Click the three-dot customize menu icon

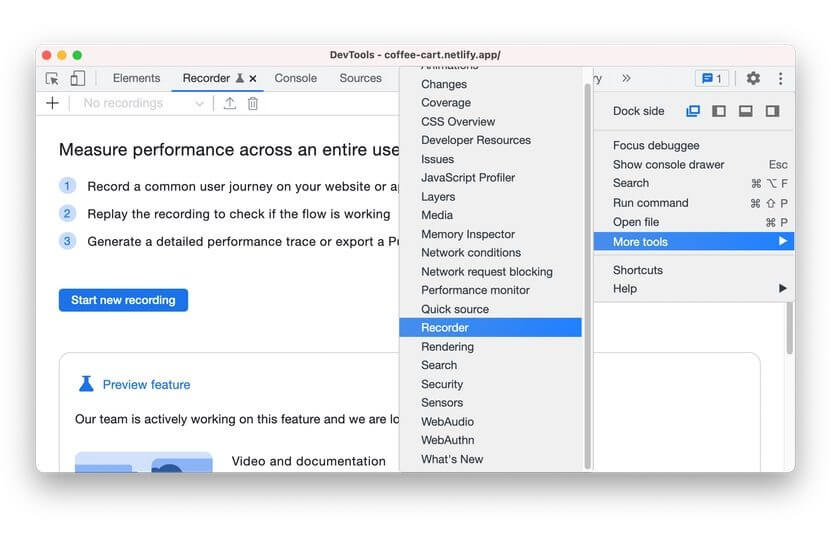point(780,78)
